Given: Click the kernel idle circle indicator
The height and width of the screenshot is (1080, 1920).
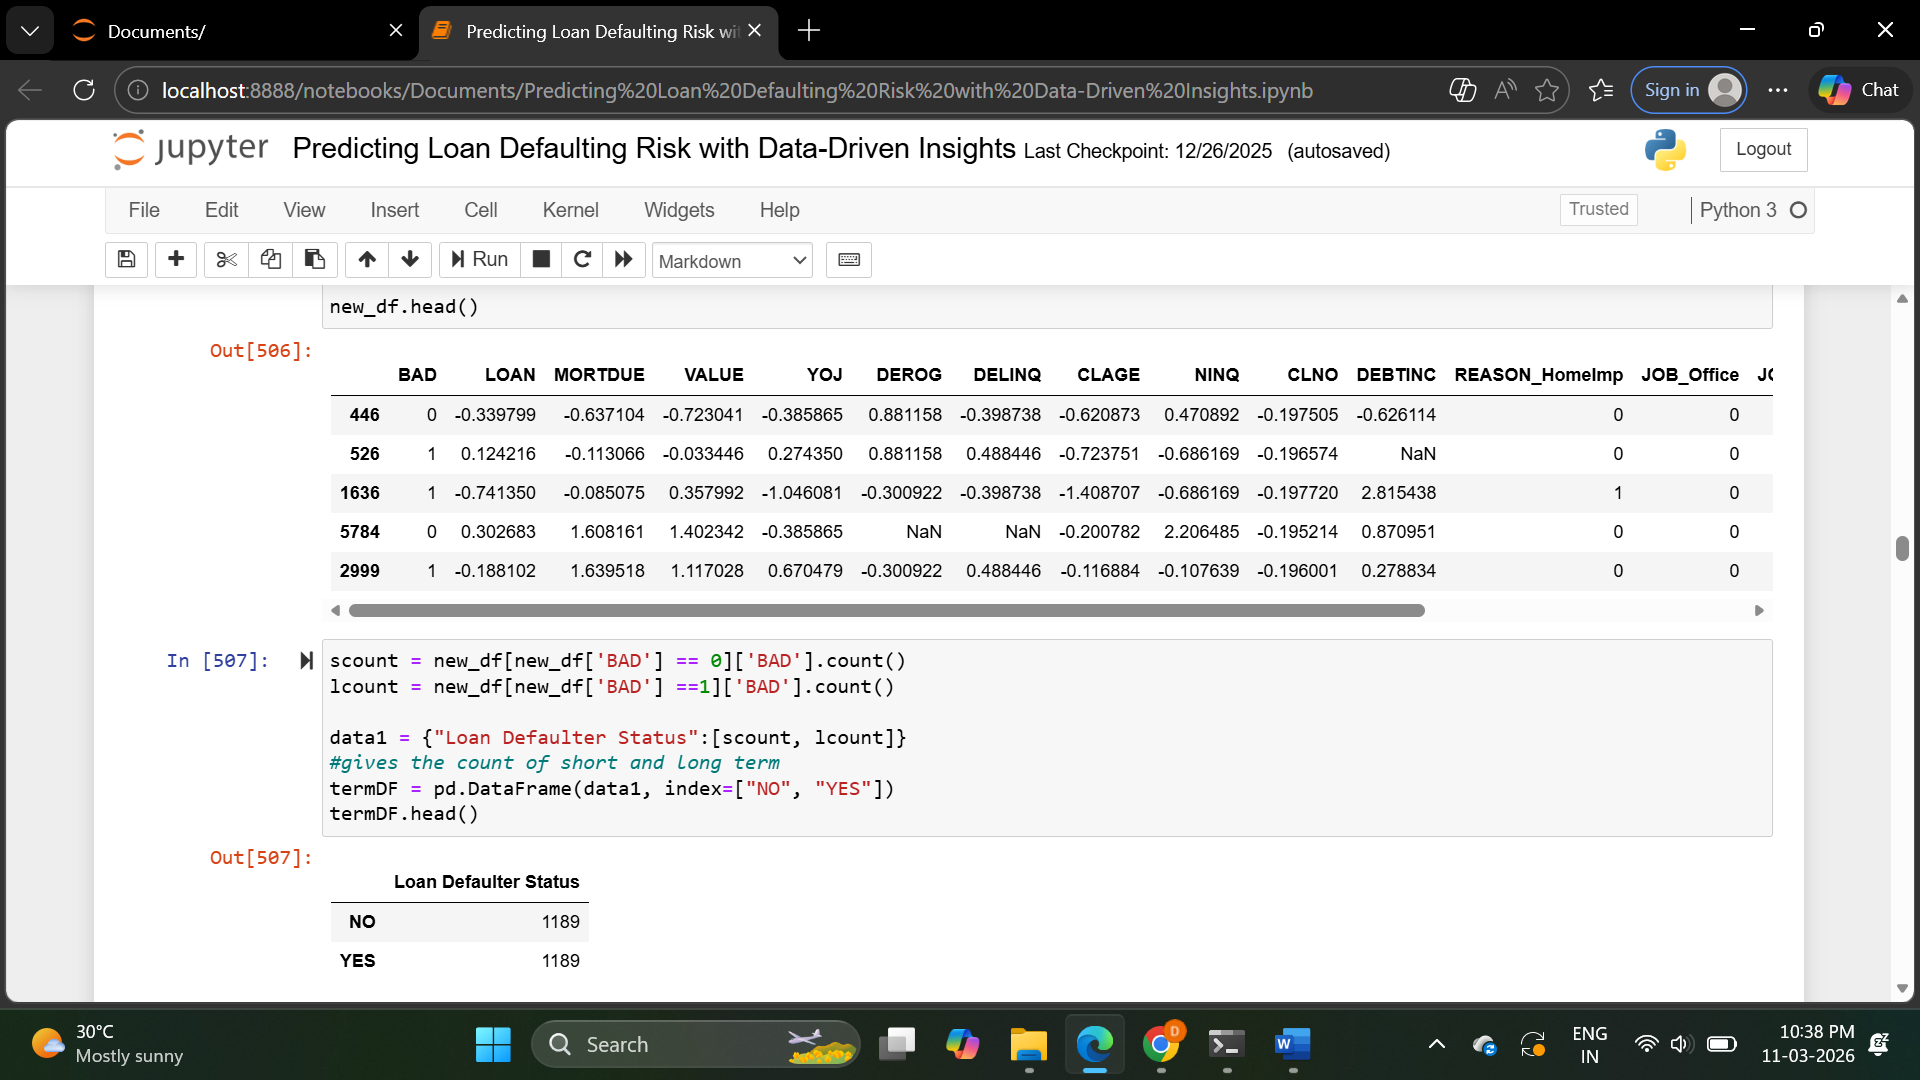Looking at the screenshot, I should [x=1798, y=210].
